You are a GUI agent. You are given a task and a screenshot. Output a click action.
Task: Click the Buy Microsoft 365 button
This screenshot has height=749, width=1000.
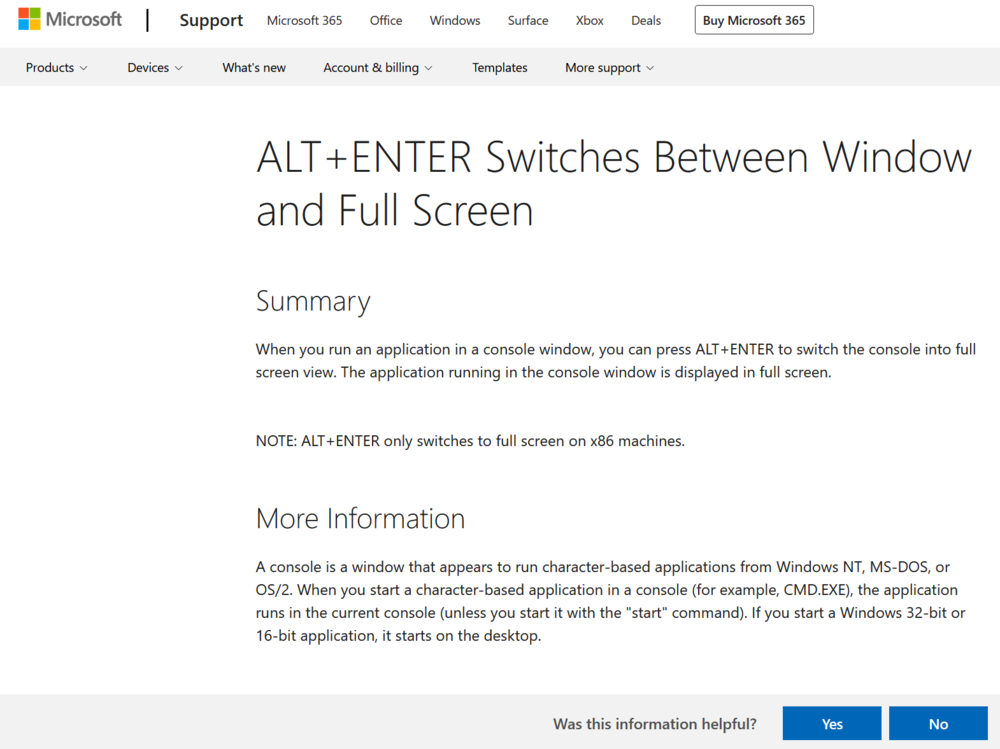(x=754, y=20)
